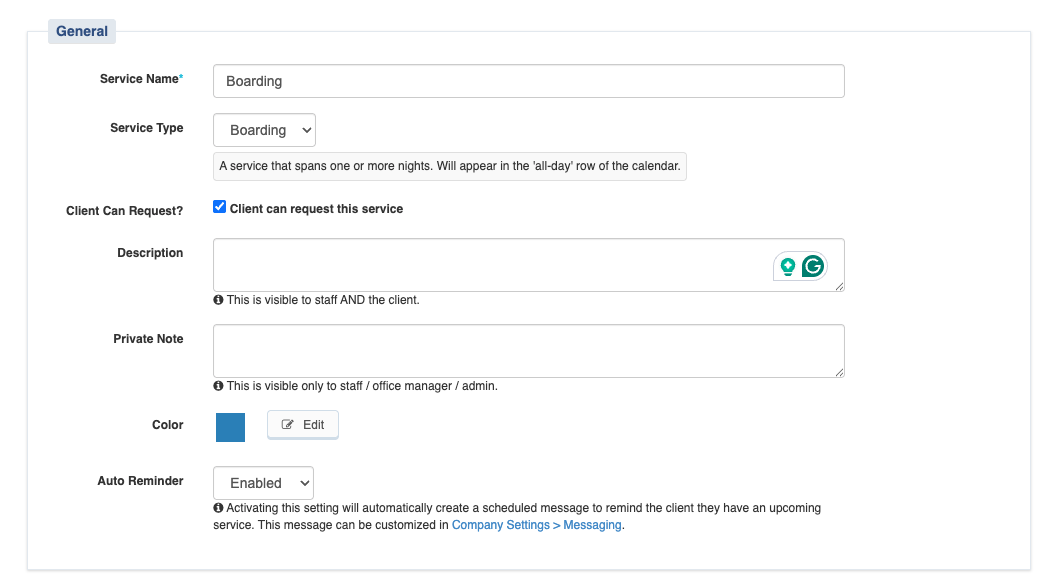1043x581 pixels.
Task: Click the Service Name input field
Action: point(529,81)
